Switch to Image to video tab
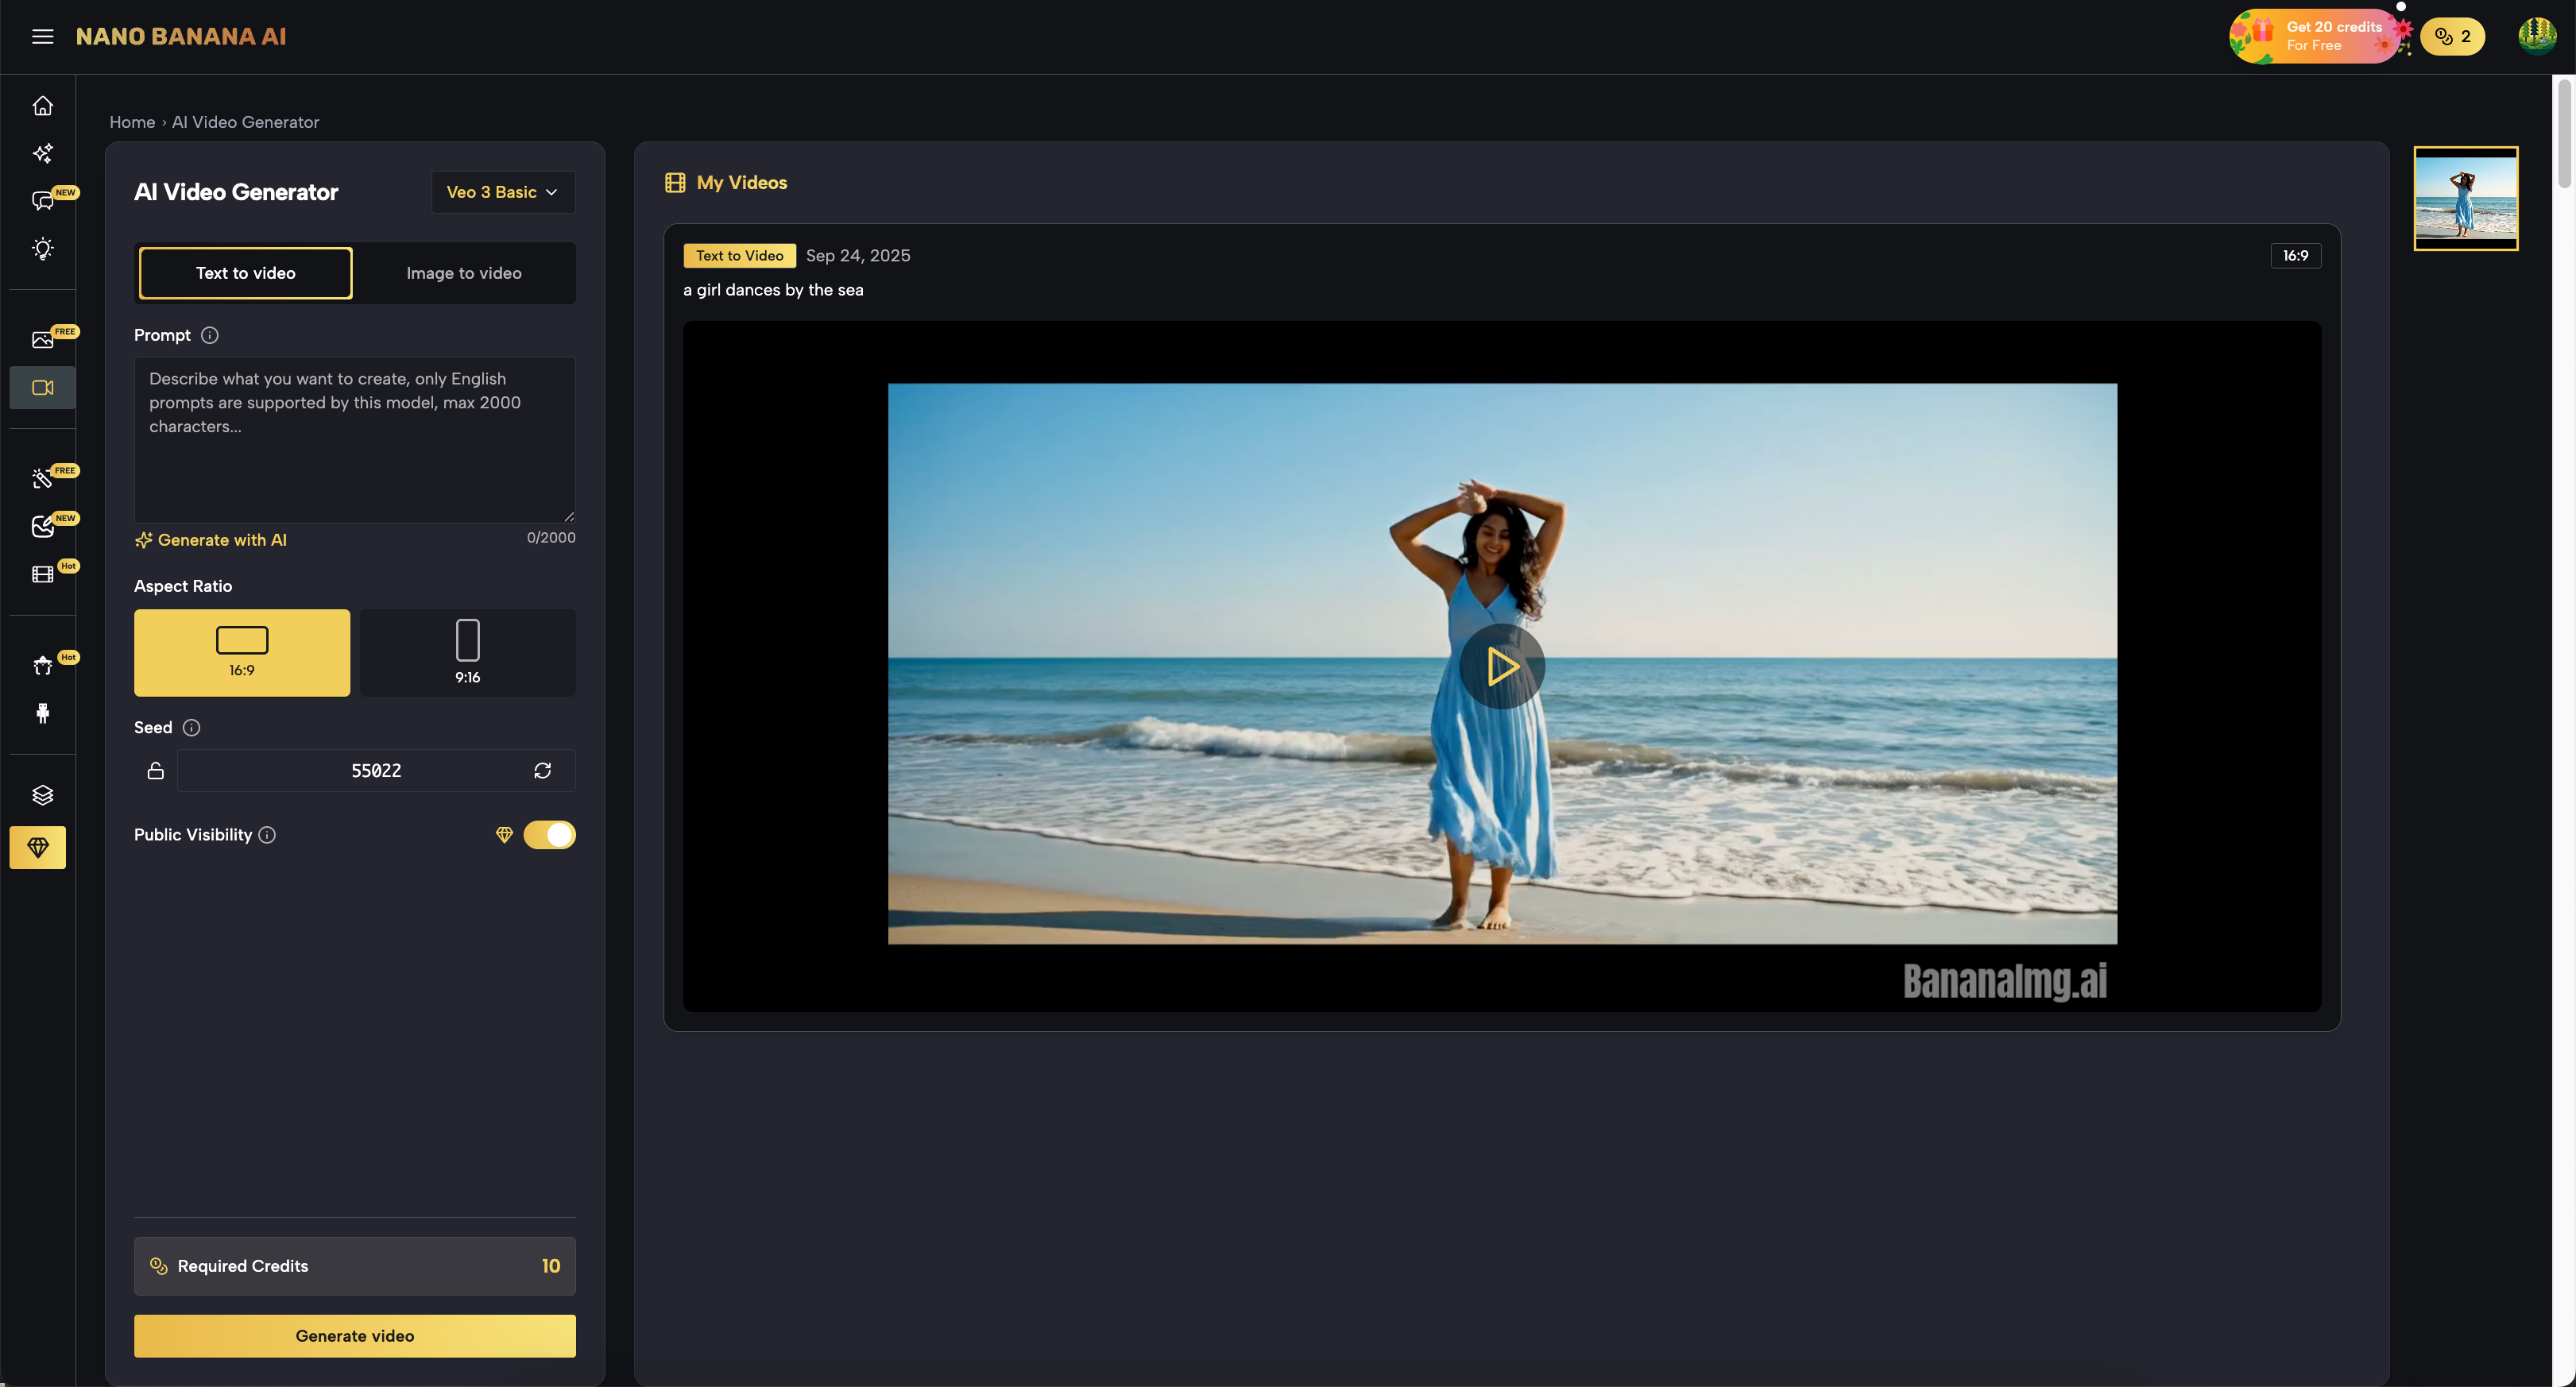Image resolution: width=2576 pixels, height=1387 pixels. click(x=463, y=273)
